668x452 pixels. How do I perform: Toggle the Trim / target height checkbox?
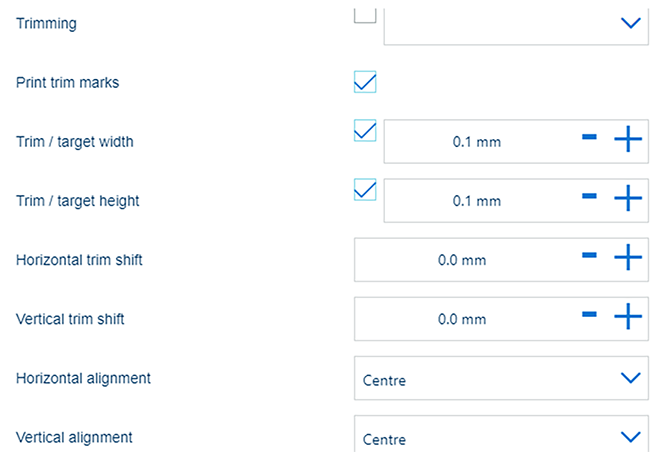click(365, 190)
